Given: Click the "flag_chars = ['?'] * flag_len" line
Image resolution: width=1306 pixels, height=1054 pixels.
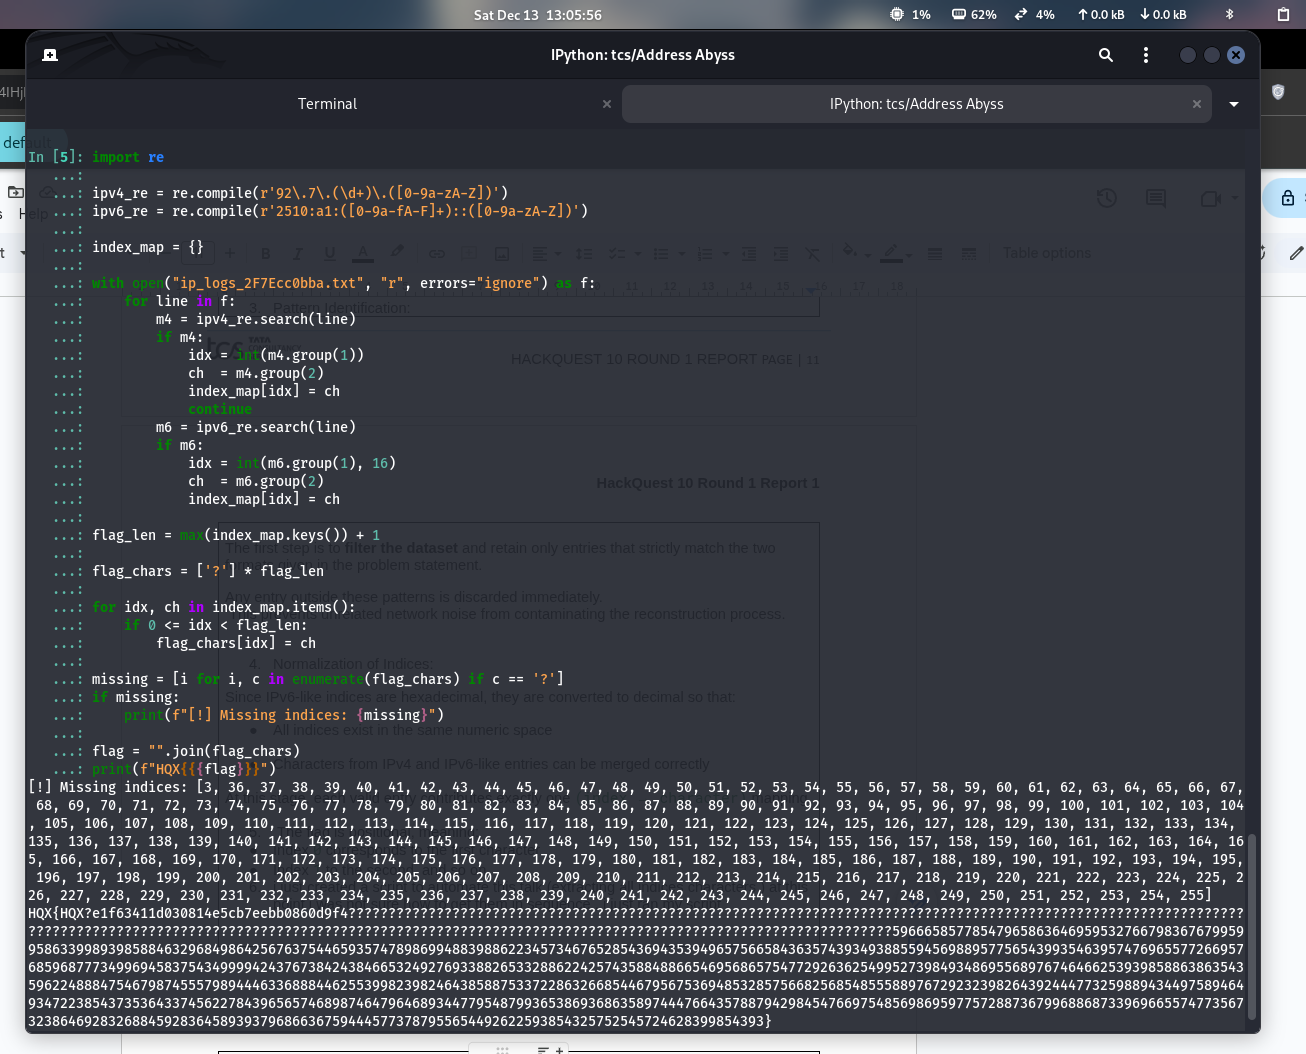Looking at the screenshot, I should [208, 571].
